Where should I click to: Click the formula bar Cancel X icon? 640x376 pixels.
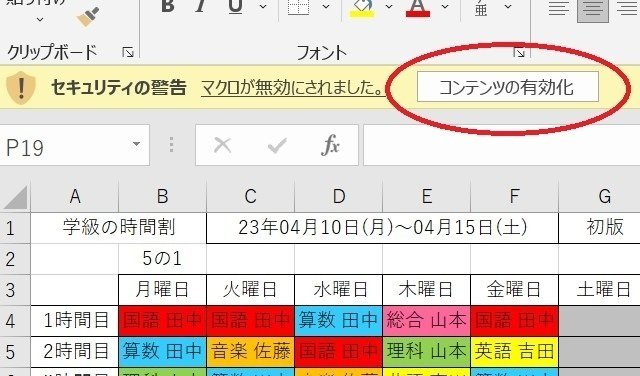click(x=222, y=145)
